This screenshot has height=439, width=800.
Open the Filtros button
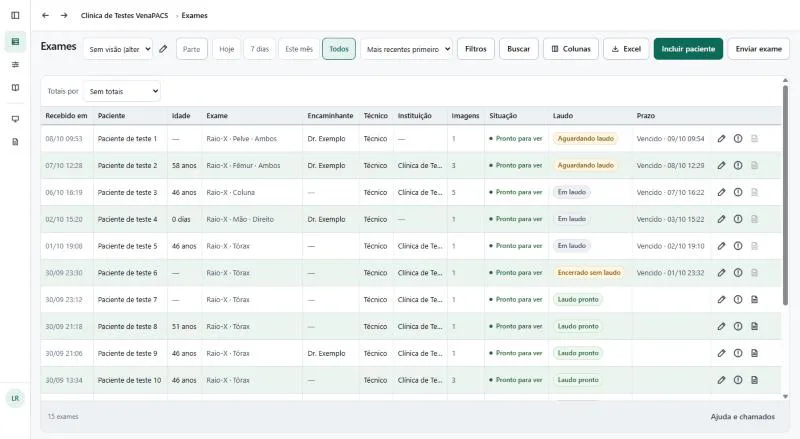pyautogui.click(x=476, y=49)
